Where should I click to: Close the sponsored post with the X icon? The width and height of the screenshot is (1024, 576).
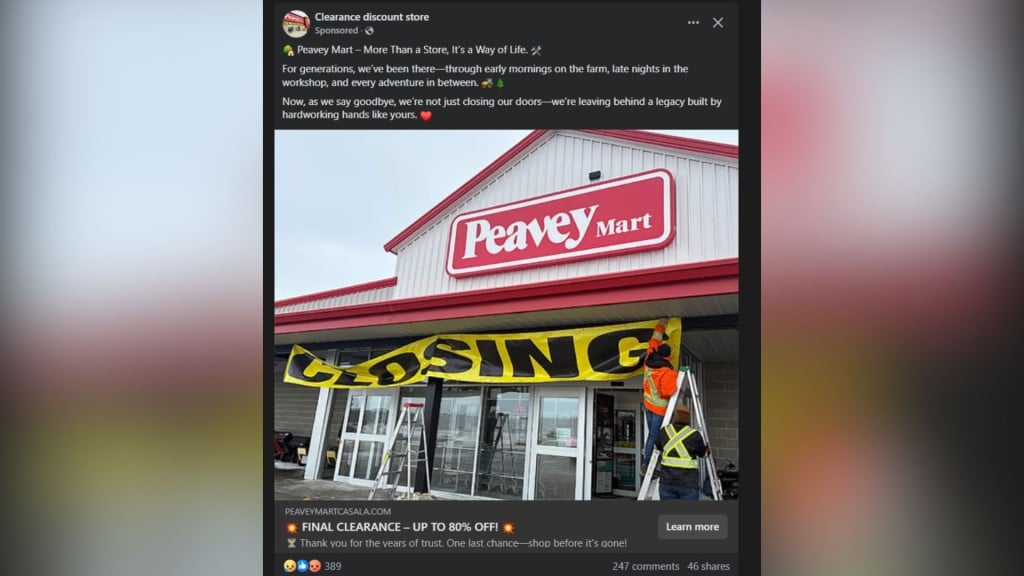coord(718,22)
